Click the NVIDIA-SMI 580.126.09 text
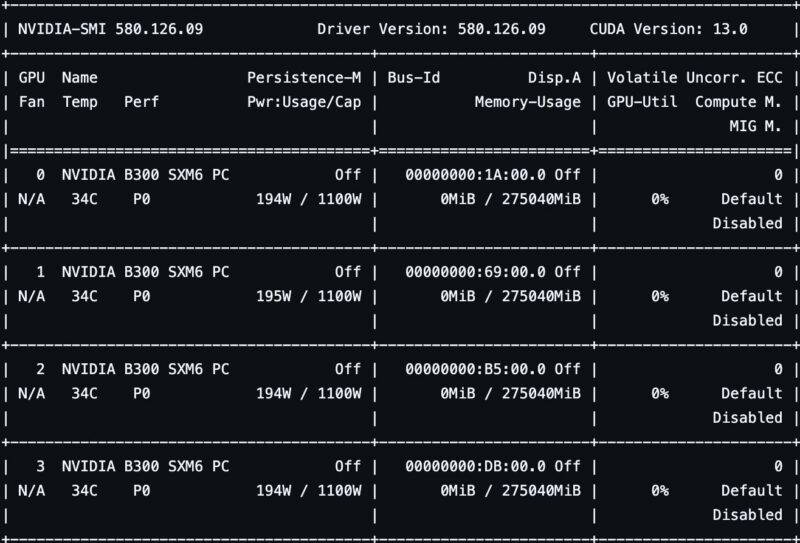 (110, 29)
